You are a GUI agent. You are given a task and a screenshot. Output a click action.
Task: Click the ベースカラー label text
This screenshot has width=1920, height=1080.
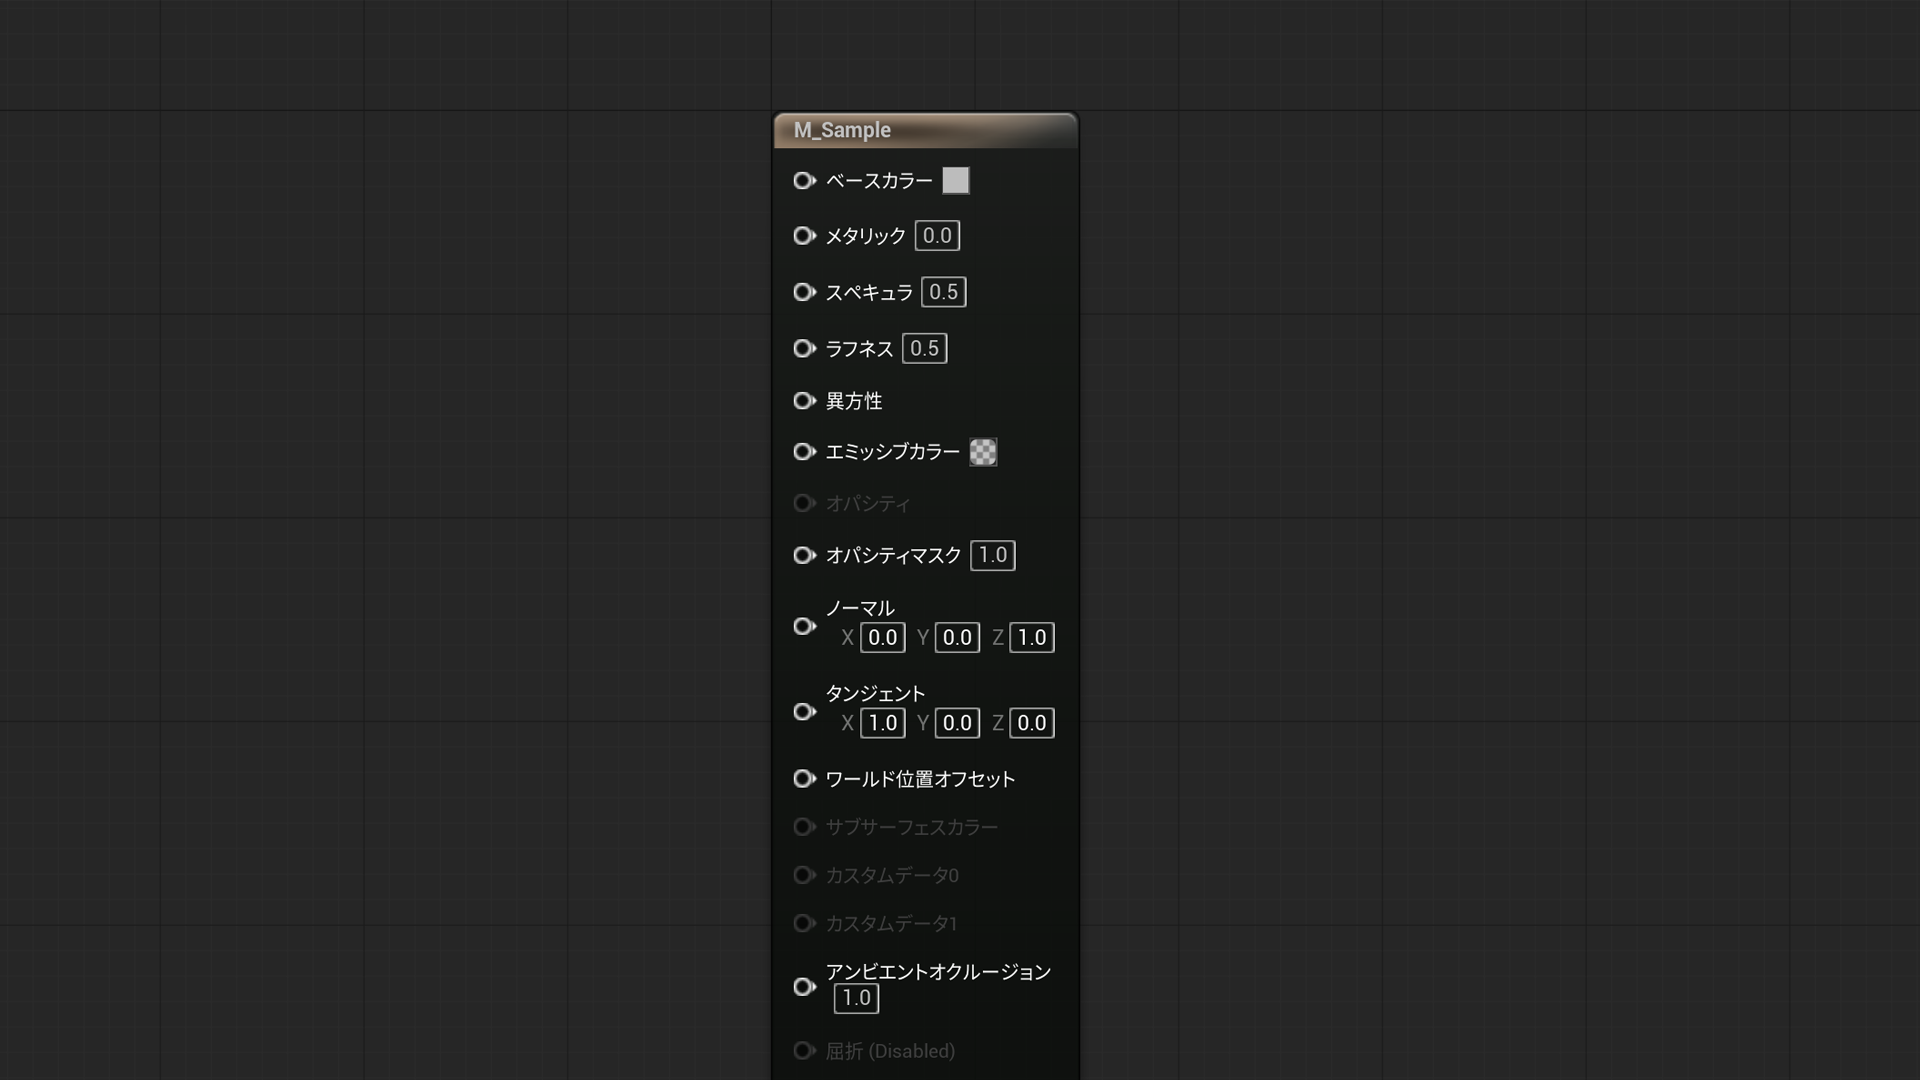[x=879, y=181]
